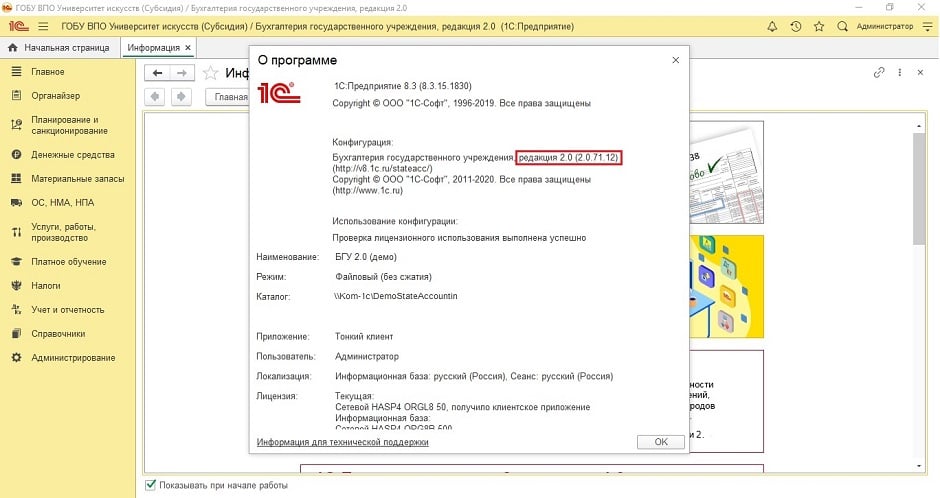The height and width of the screenshot is (498, 940).
Task: Switch to the Начальная страница tab
Action: (58, 48)
